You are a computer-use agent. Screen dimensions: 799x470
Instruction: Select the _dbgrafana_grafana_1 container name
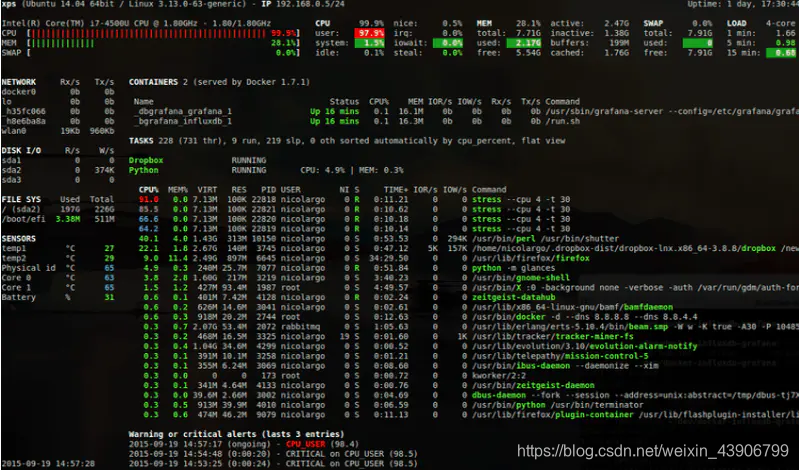click(183, 111)
